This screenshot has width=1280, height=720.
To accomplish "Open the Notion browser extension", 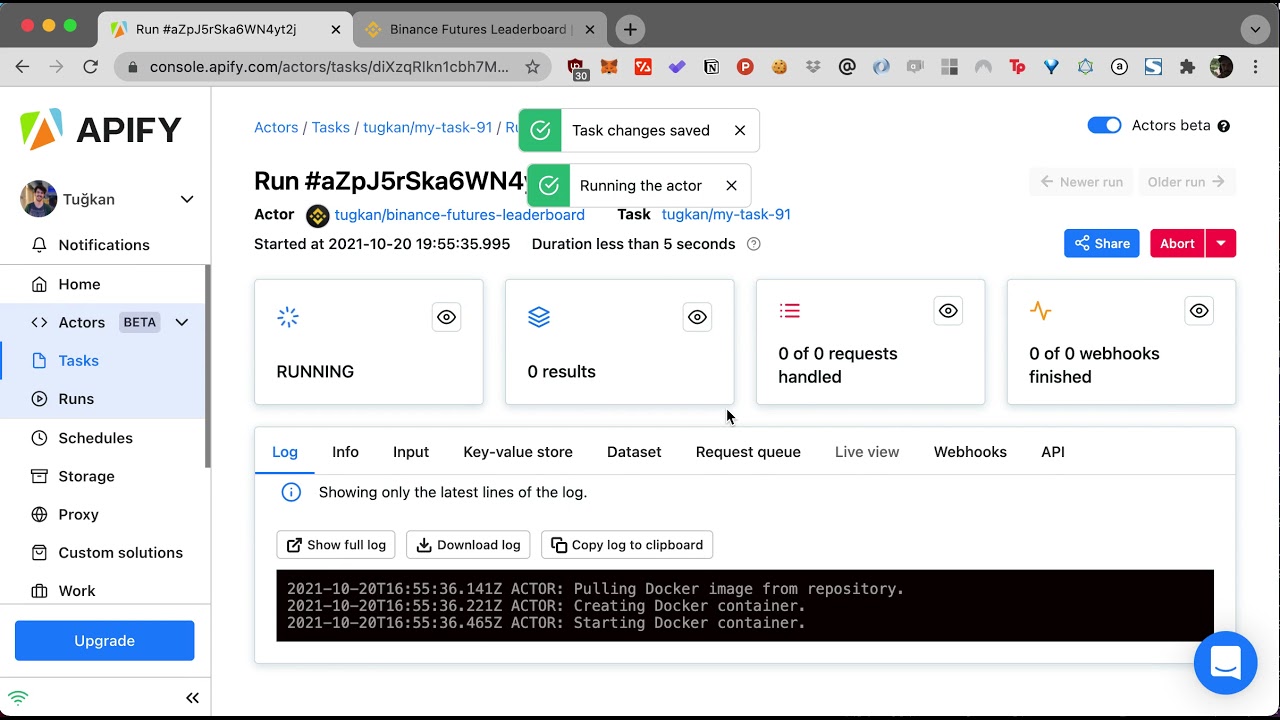I will click(711, 67).
